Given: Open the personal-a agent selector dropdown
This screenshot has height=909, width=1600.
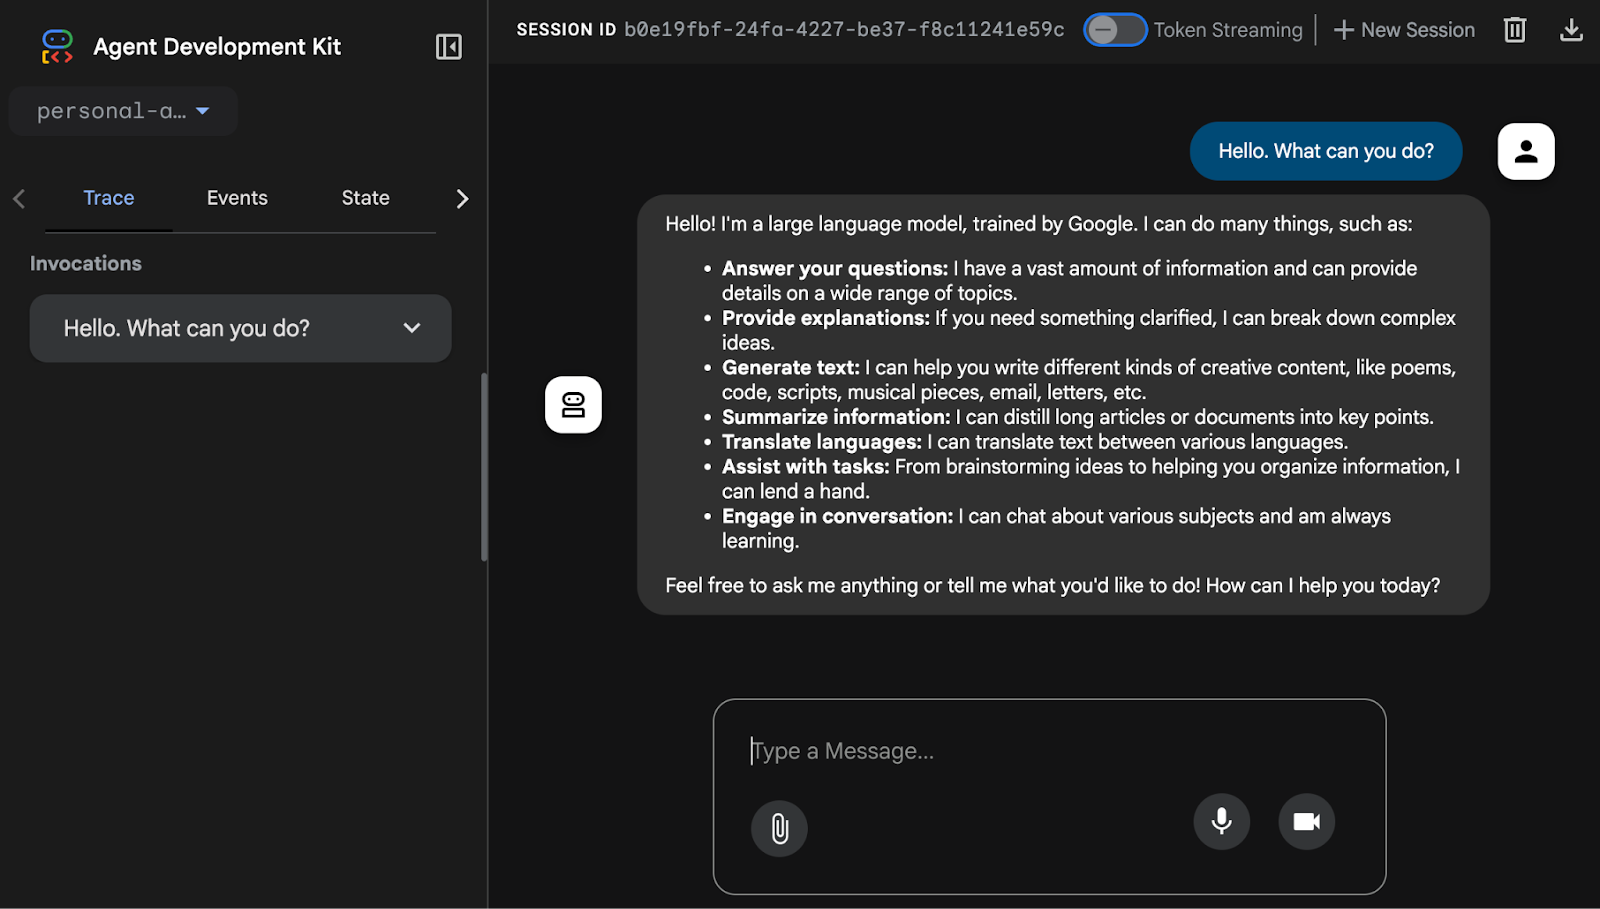Looking at the screenshot, I should (x=122, y=111).
